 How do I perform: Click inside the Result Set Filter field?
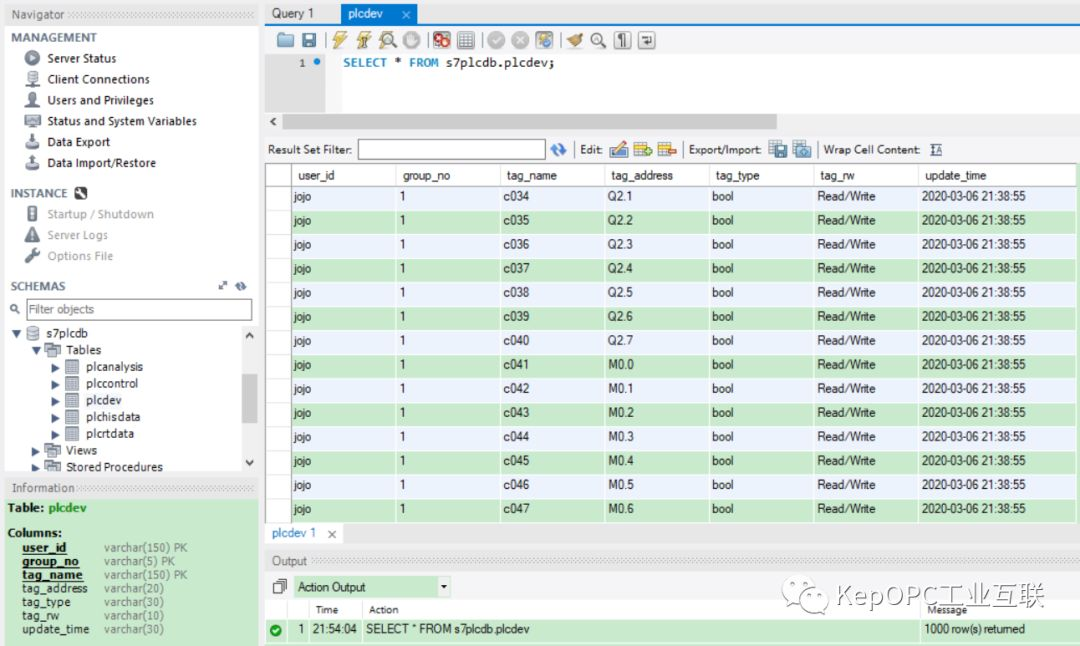click(450, 147)
